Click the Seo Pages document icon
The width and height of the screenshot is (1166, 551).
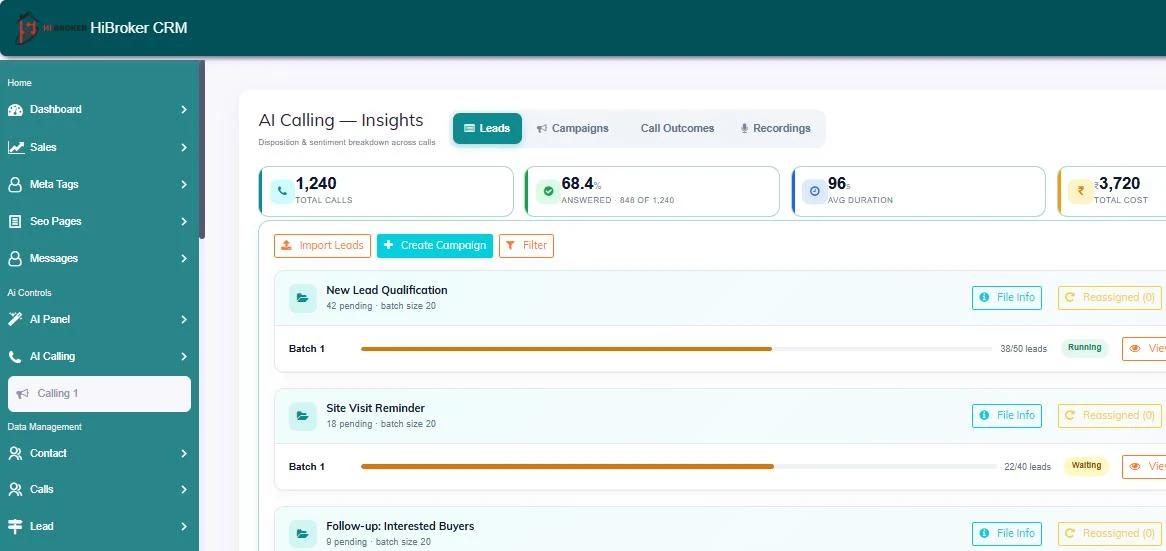15,222
